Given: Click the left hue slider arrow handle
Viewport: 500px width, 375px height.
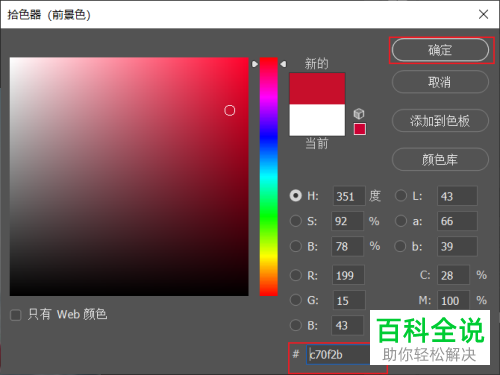Looking at the screenshot, I should coord(255,64).
